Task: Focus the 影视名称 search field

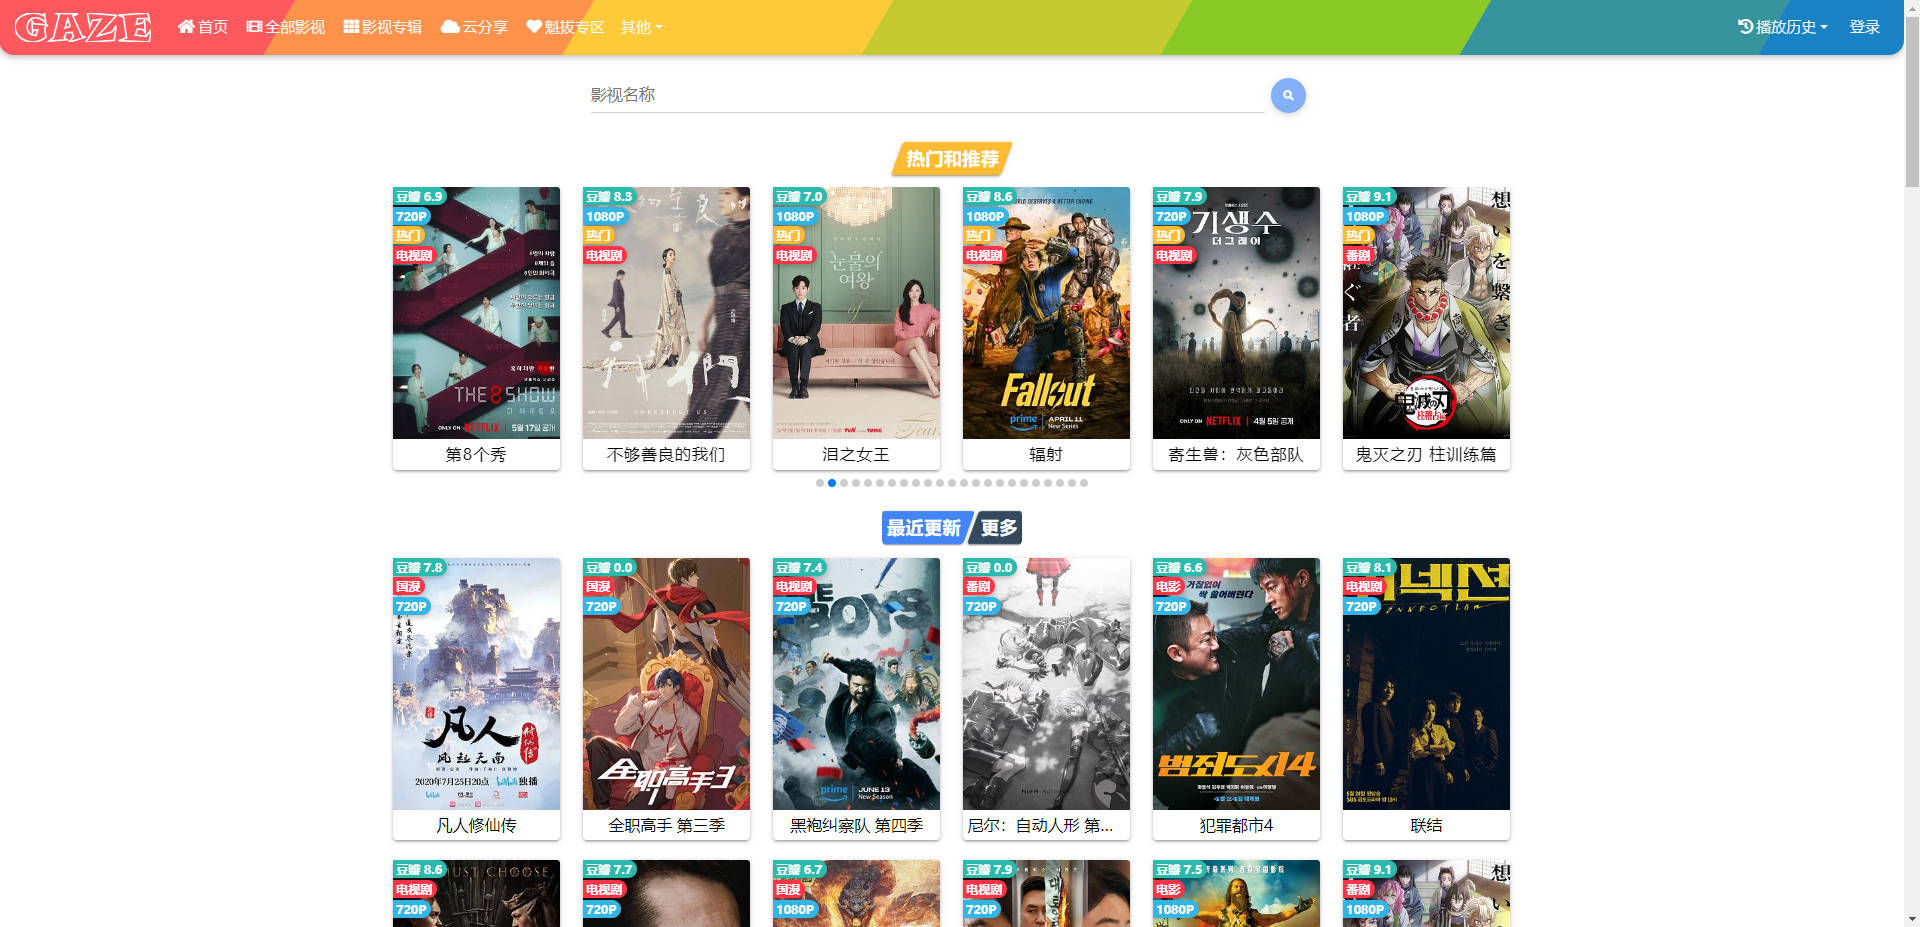Action: [x=926, y=95]
